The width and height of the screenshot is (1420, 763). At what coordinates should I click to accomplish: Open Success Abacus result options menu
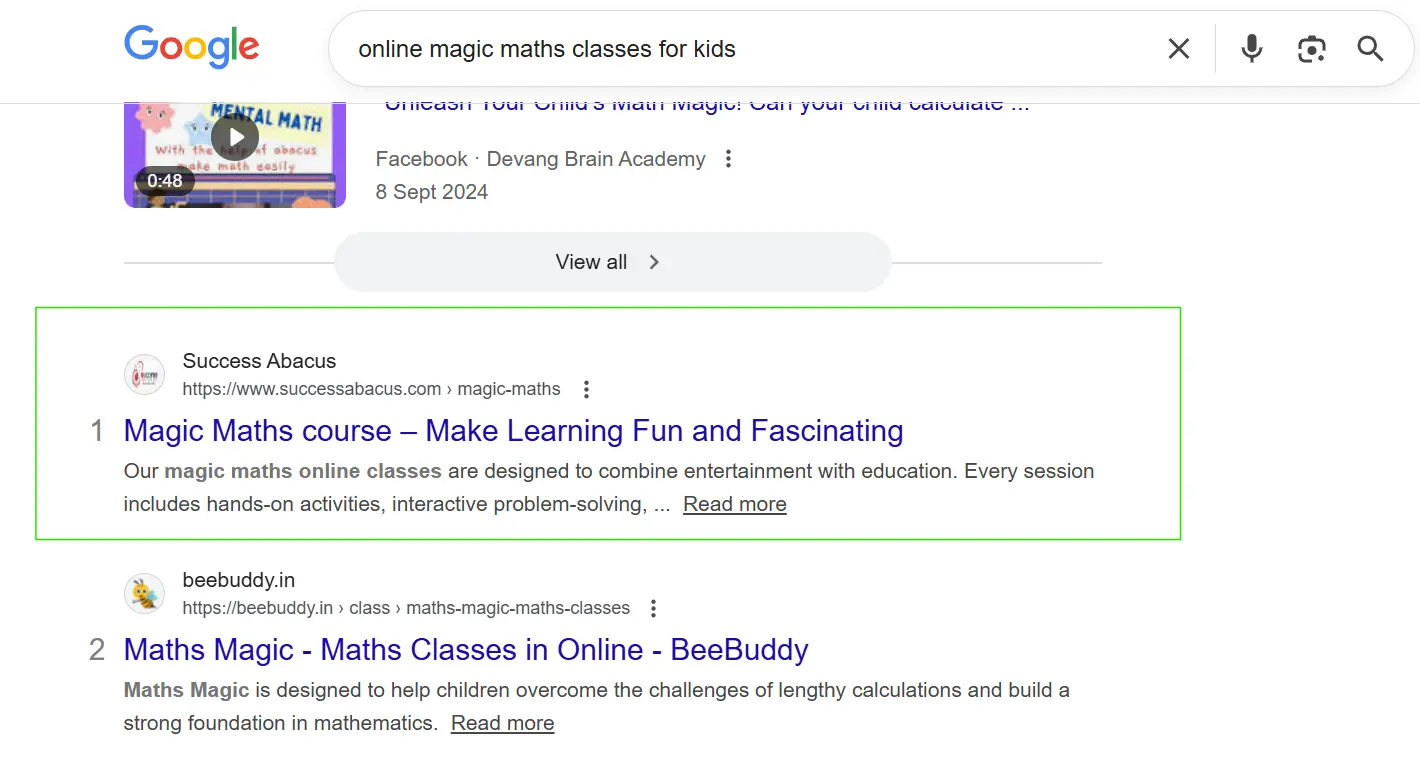[587, 389]
